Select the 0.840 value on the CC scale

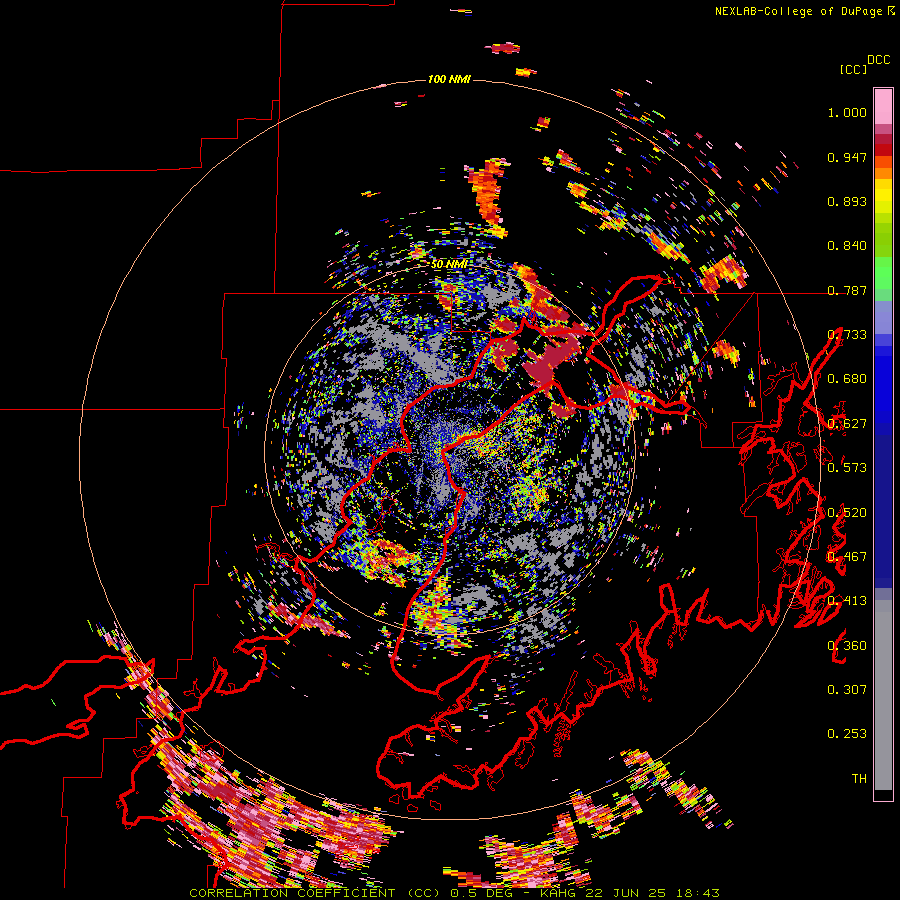click(847, 246)
